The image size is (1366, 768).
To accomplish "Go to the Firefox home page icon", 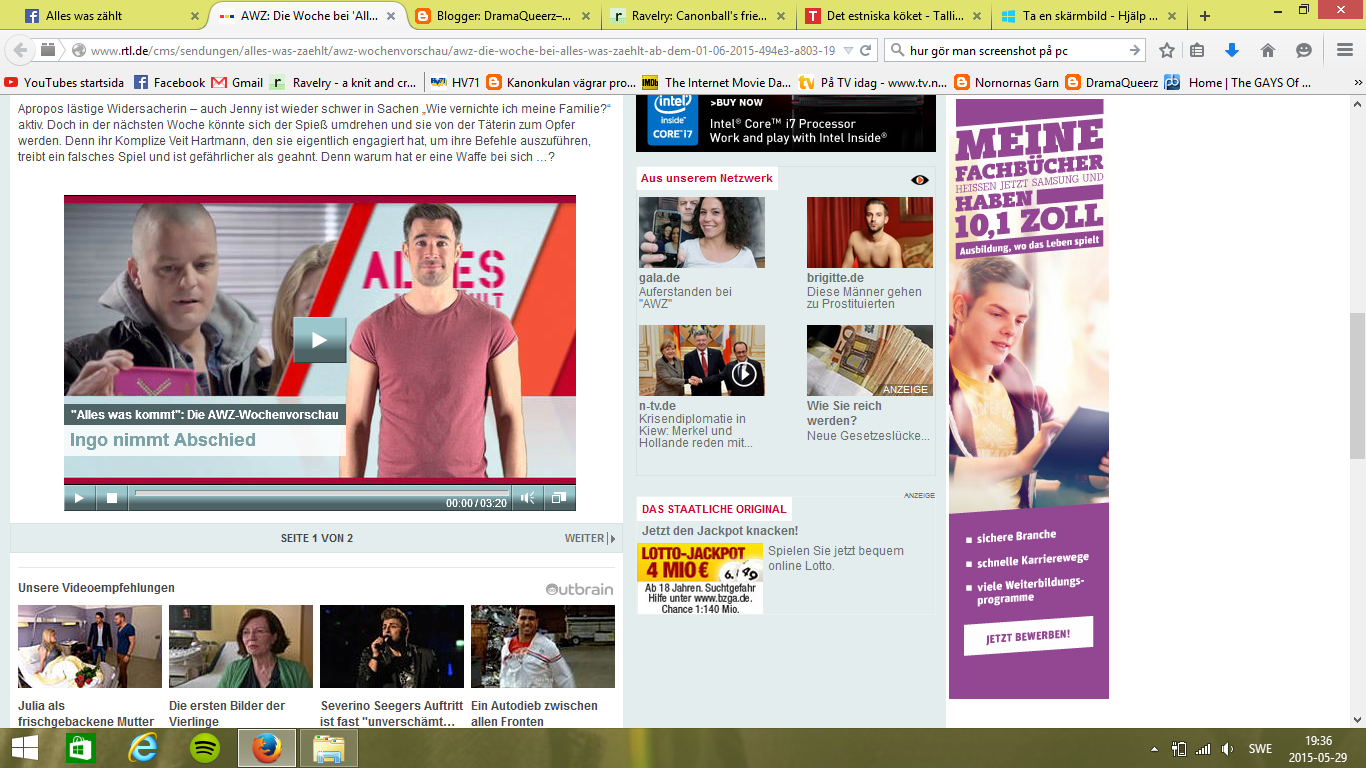I will click(x=1267, y=50).
